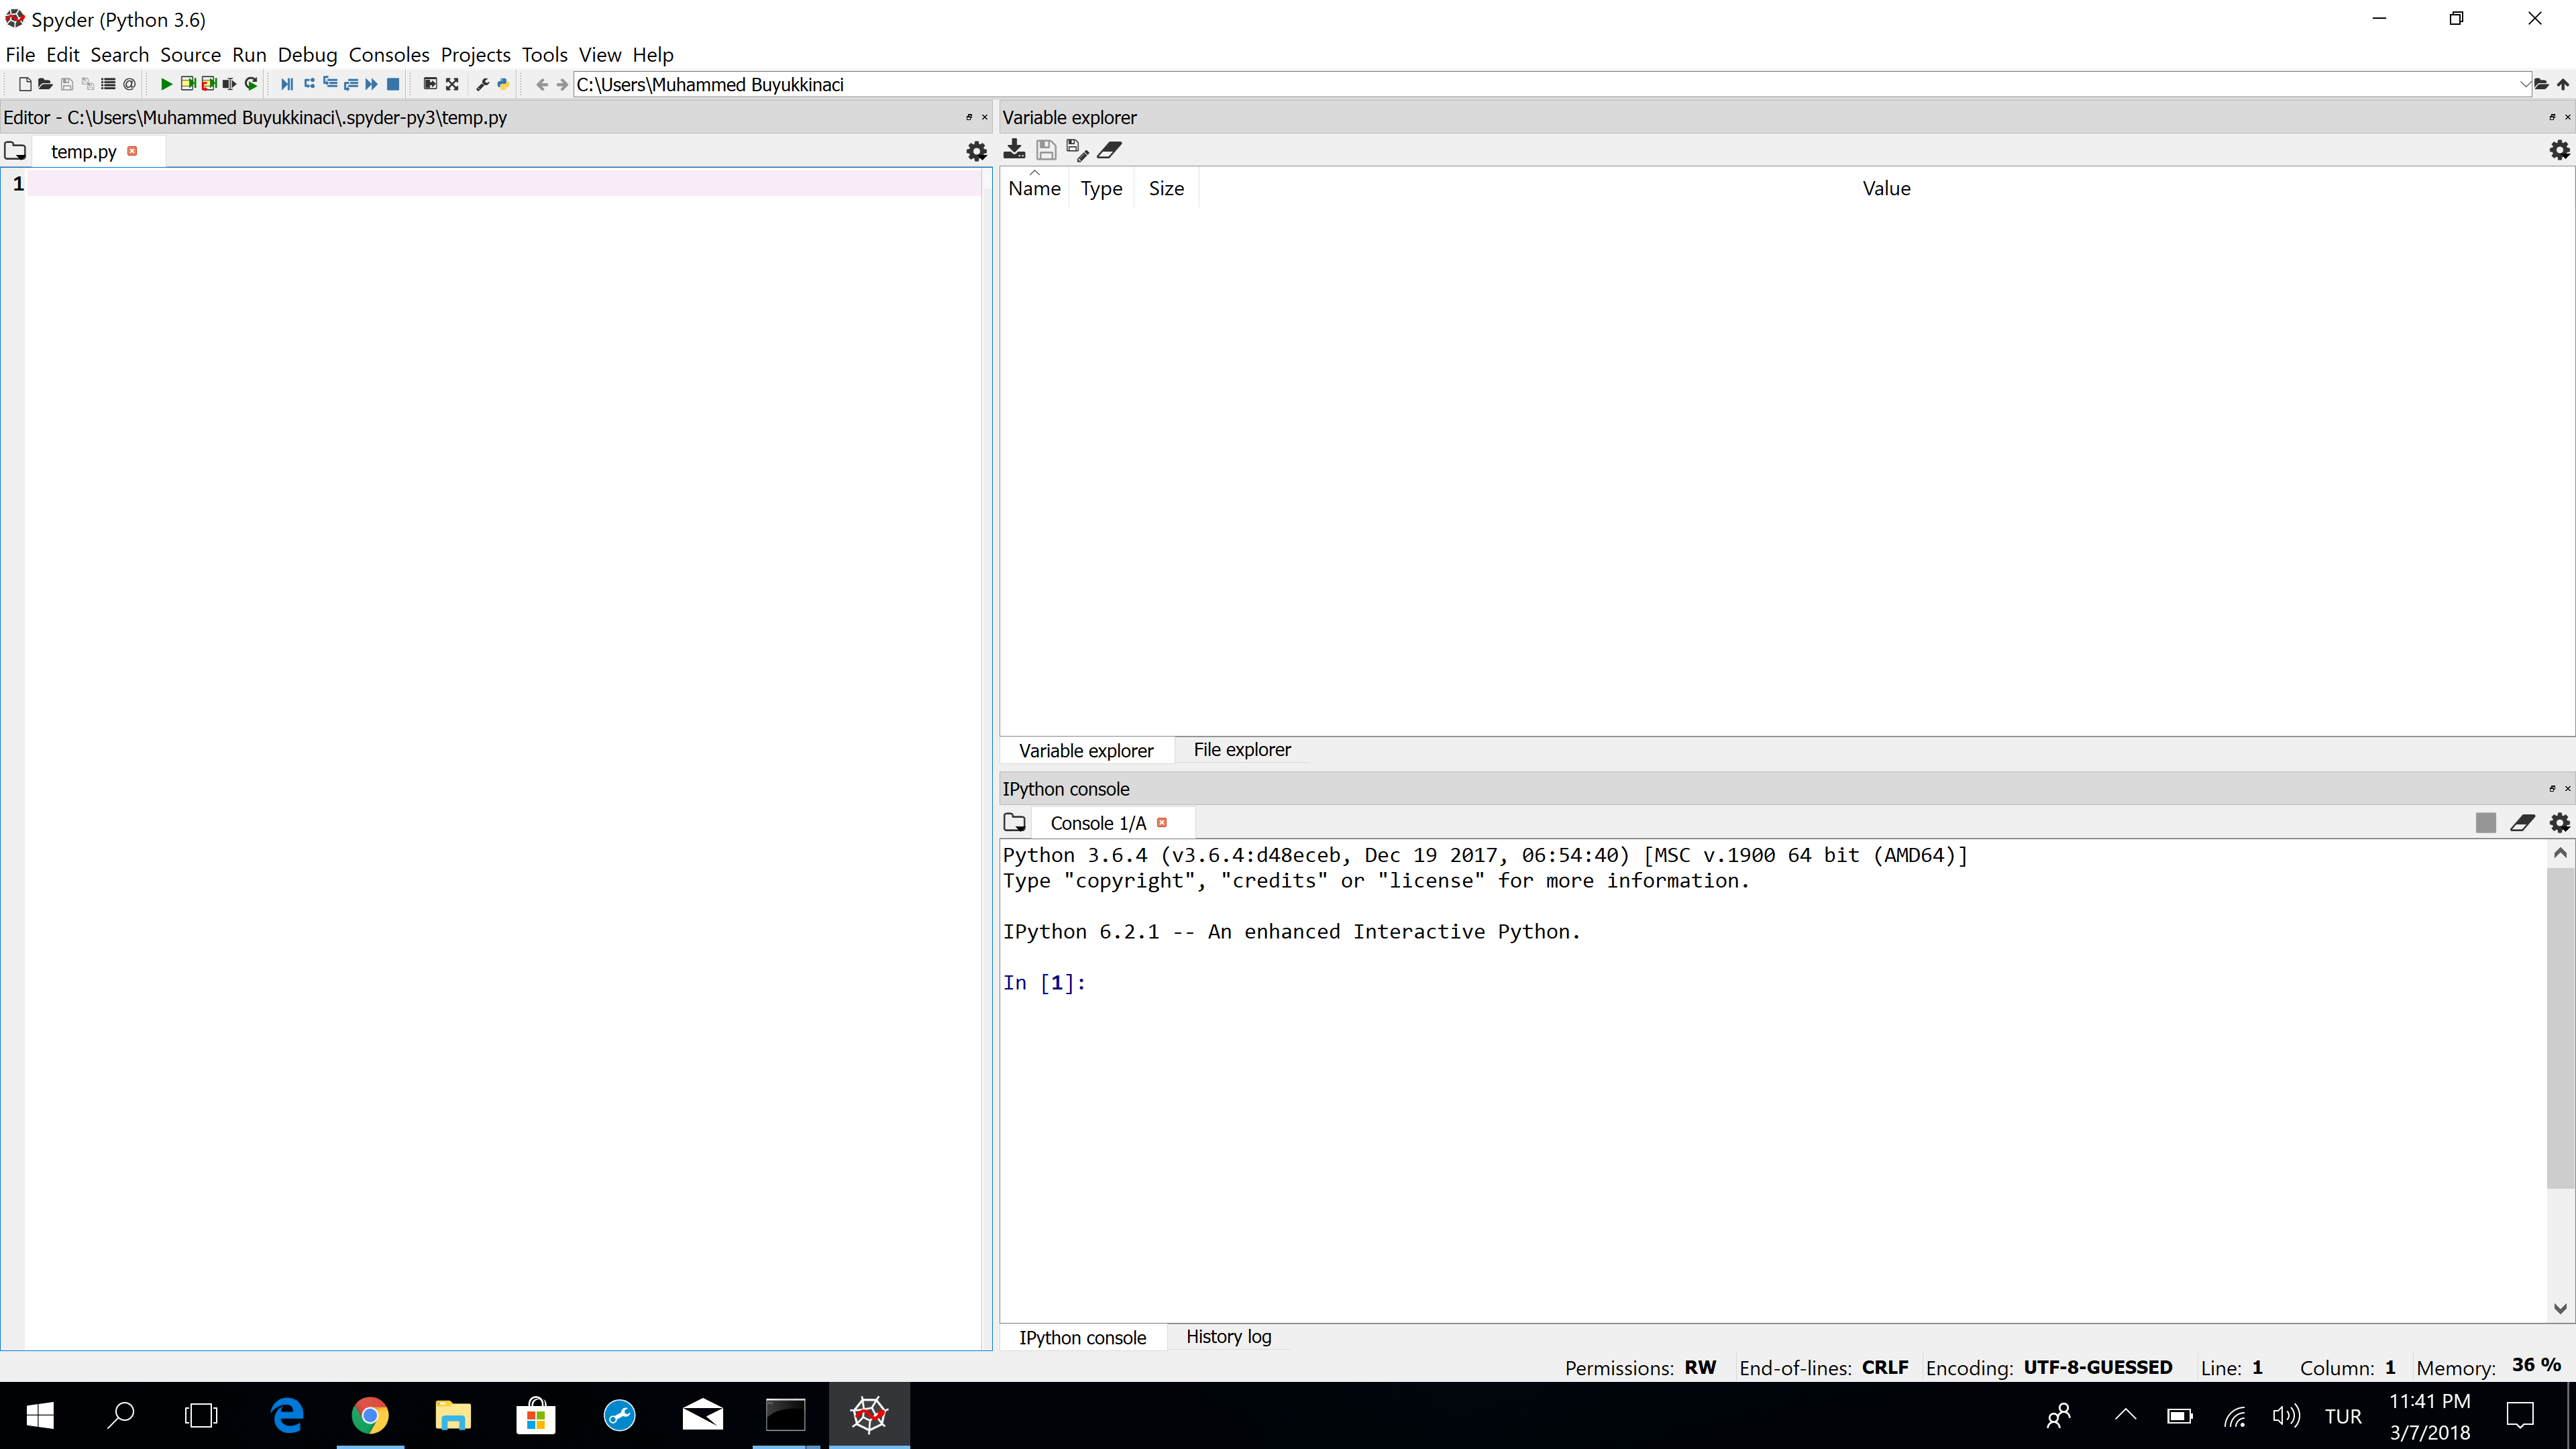
Task: Click the debug continue execution icon
Action: pyautogui.click(x=372, y=85)
